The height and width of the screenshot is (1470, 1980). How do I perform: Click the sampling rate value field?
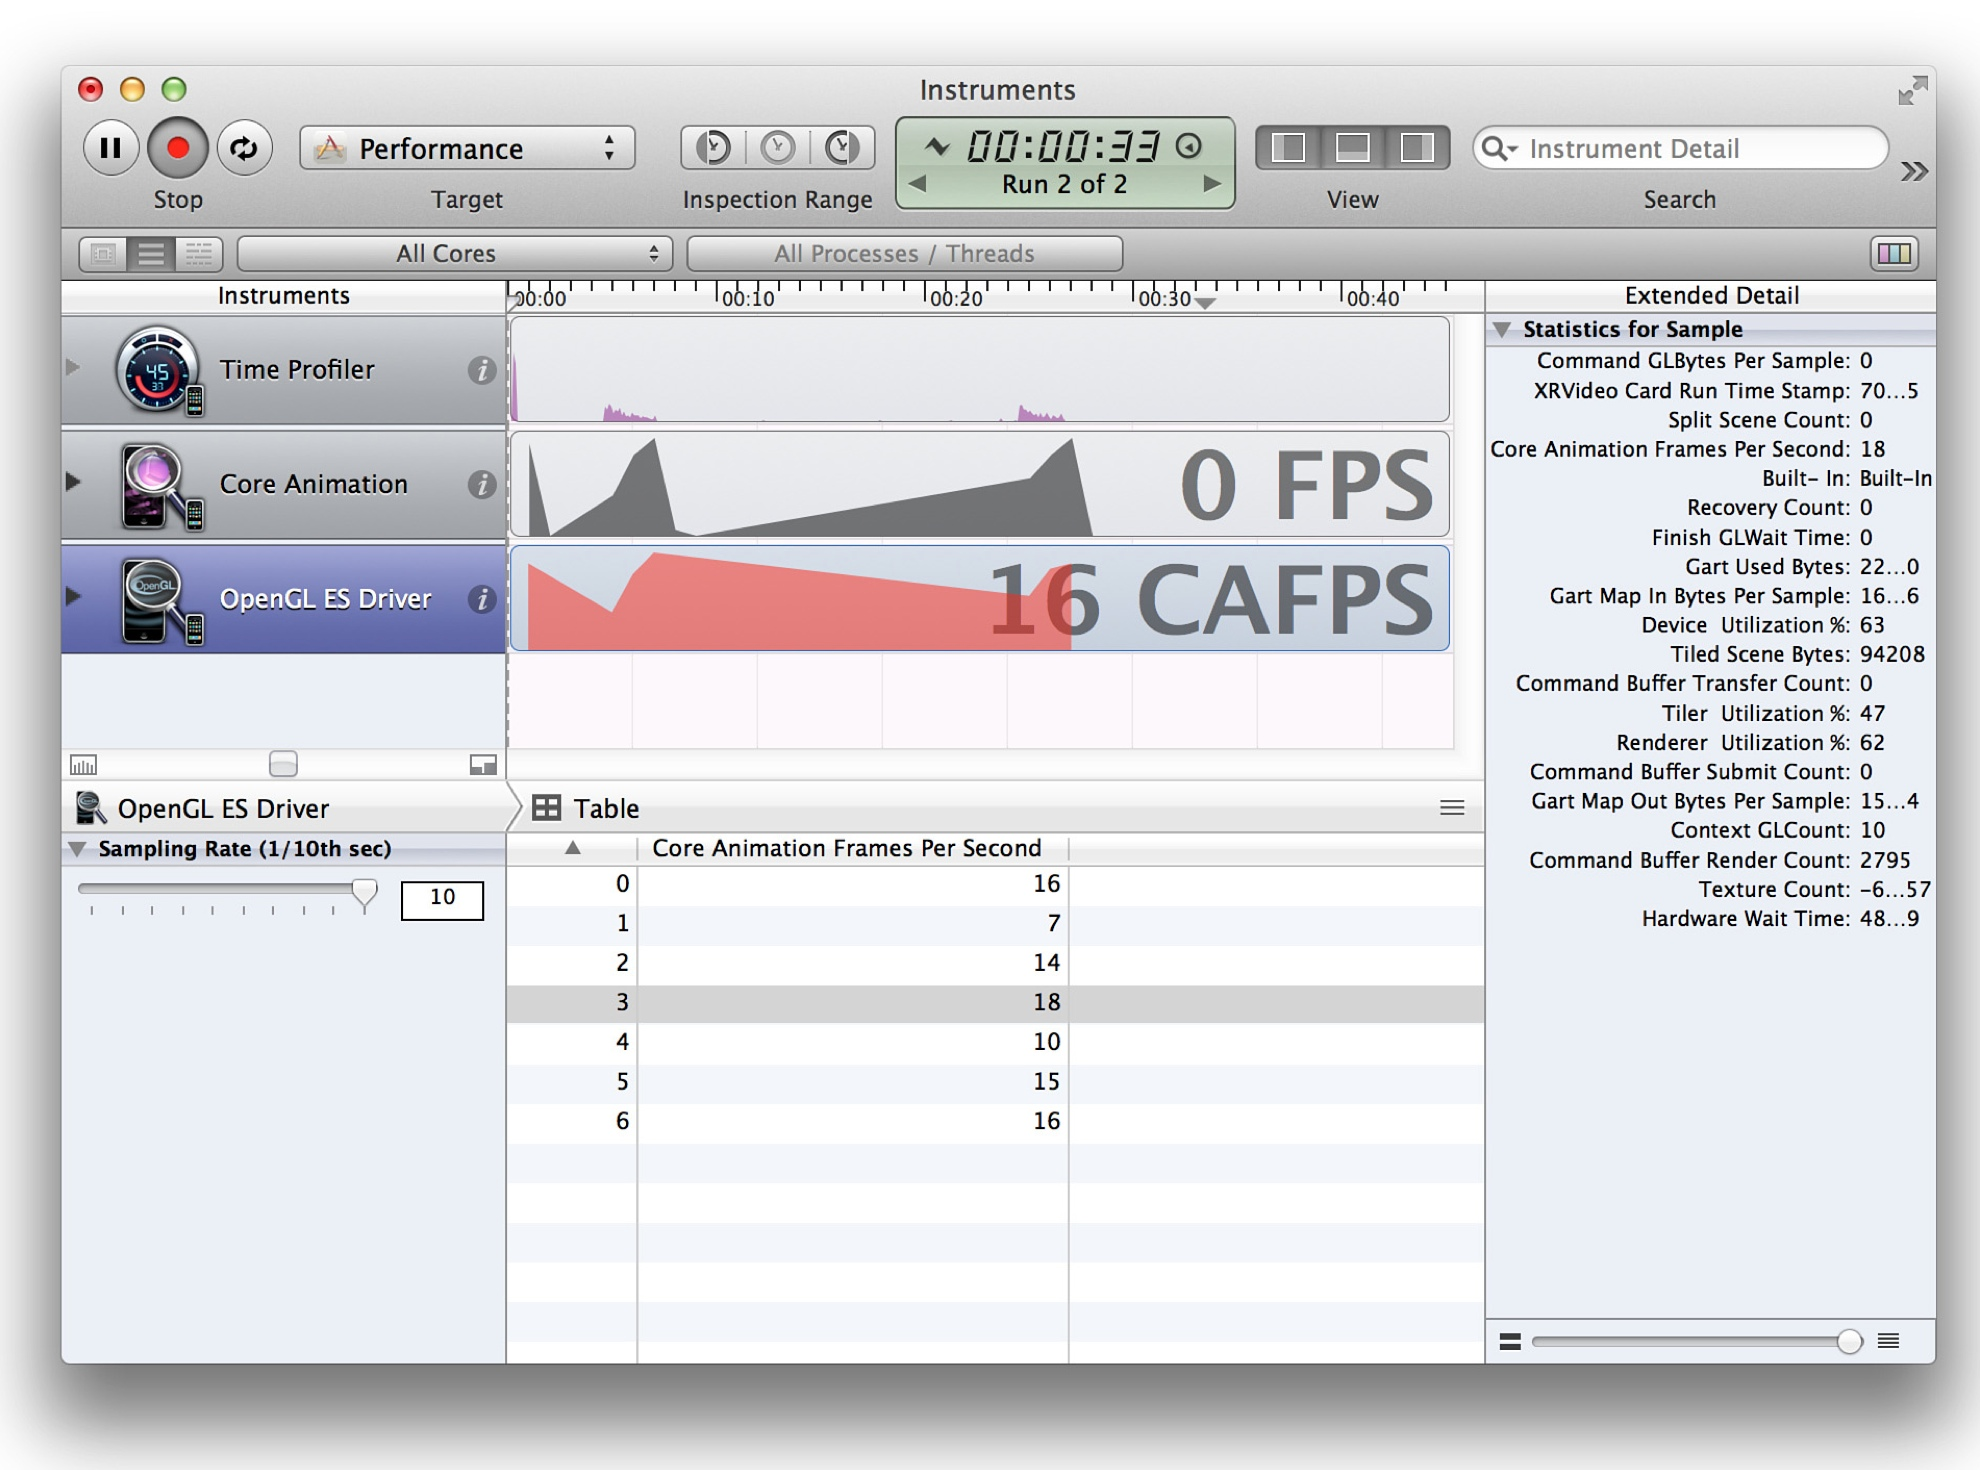pos(442,899)
